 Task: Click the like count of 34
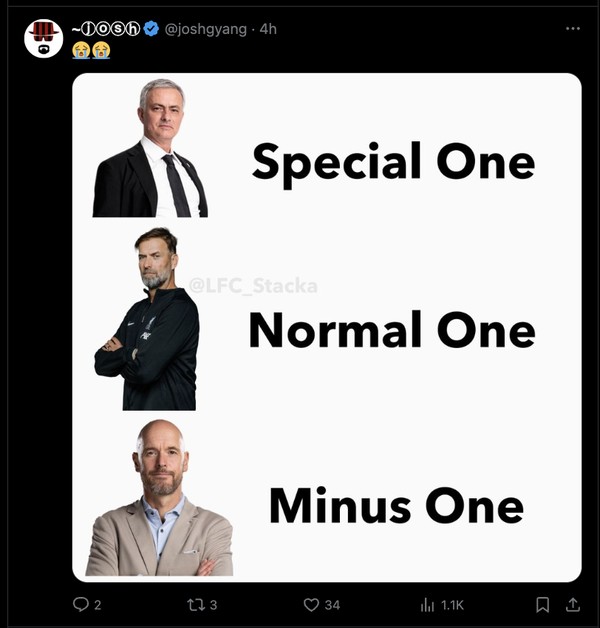pos(332,605)
